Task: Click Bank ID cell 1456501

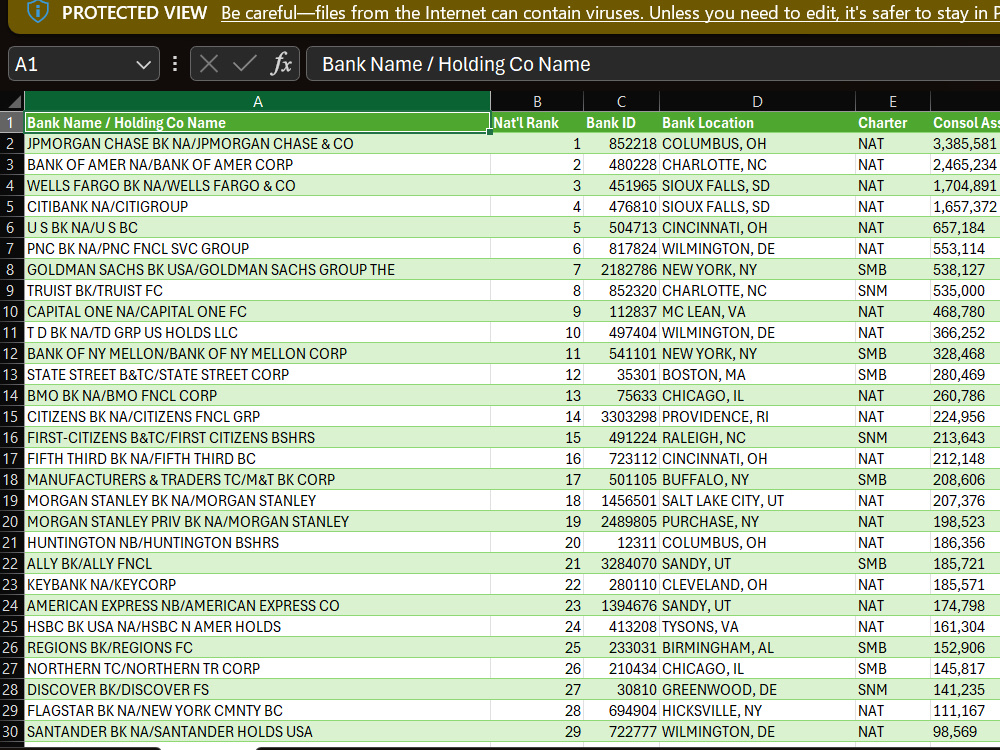Action: click(x=621, y=501)
